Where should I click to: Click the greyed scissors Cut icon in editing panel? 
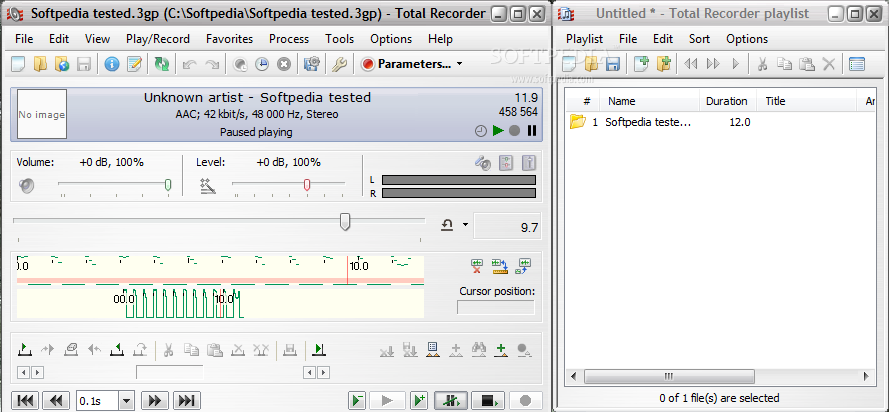[x=168, y=350]
